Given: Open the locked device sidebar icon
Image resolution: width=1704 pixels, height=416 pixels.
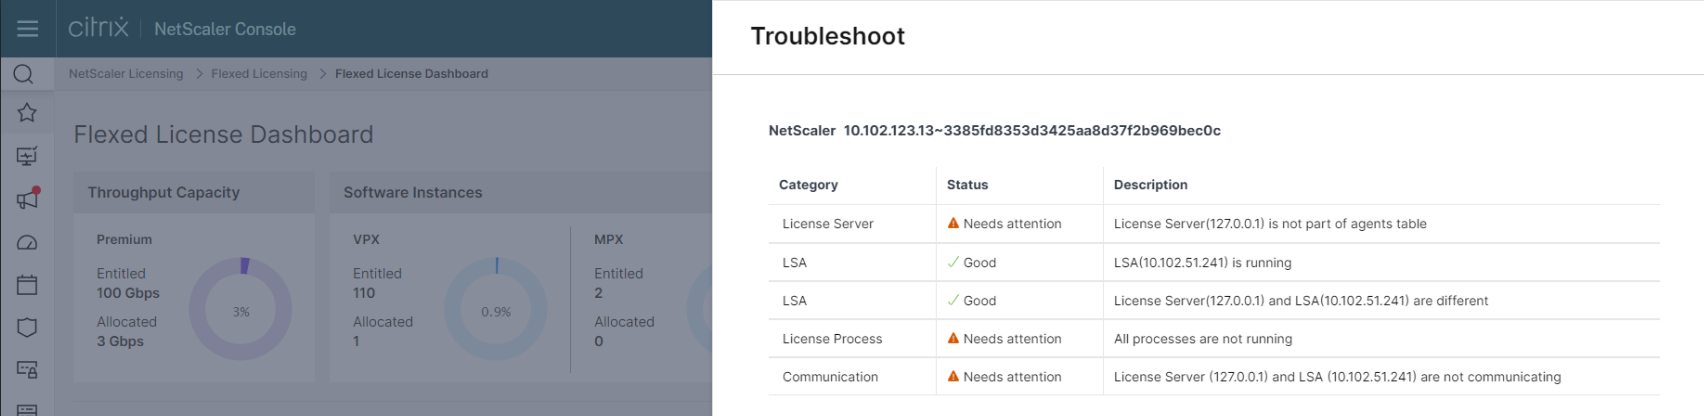Looking at the screenshot, I should tap(27, 370).
